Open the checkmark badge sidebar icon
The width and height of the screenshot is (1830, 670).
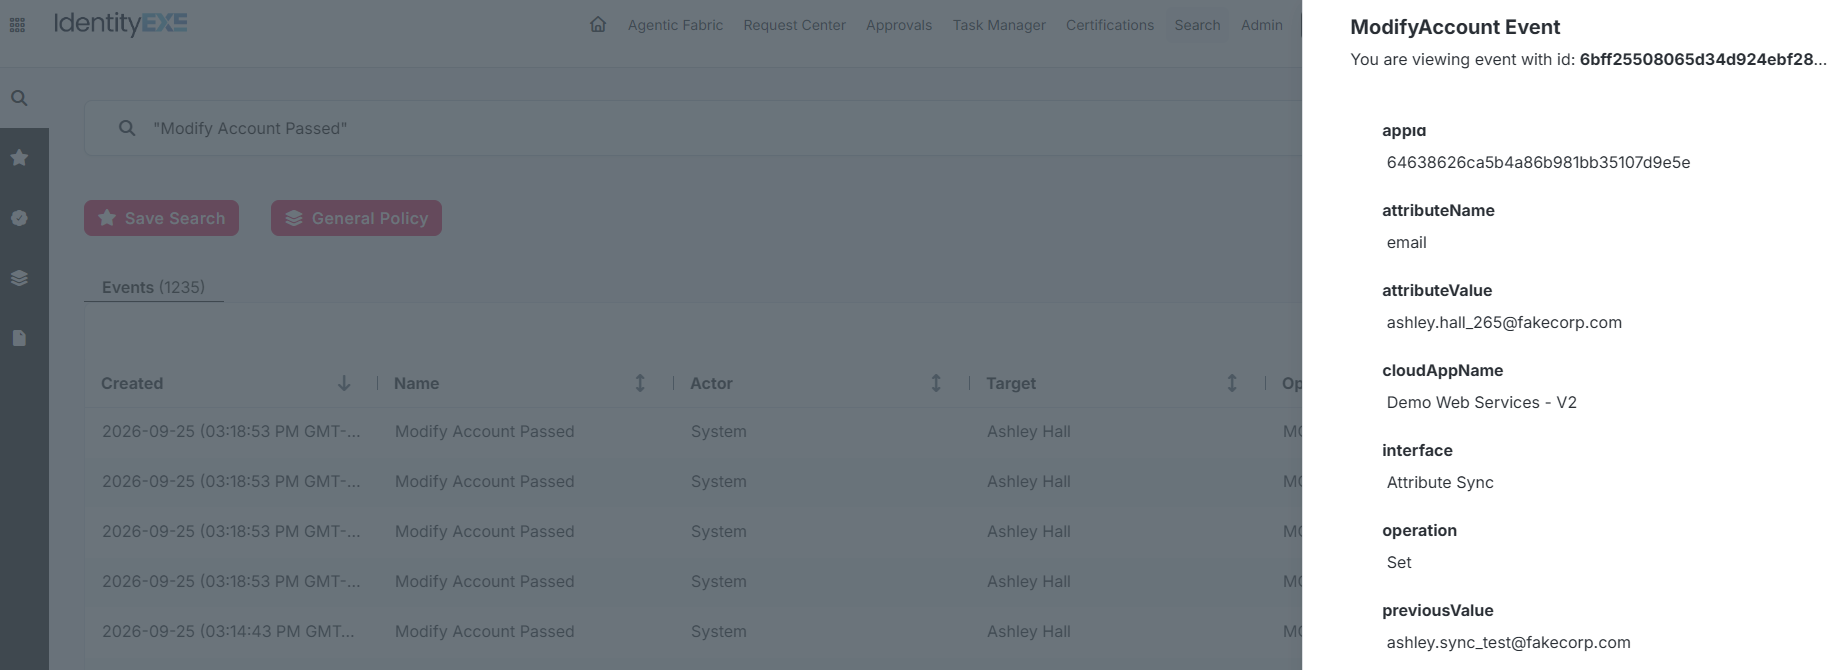pos(19,218)
